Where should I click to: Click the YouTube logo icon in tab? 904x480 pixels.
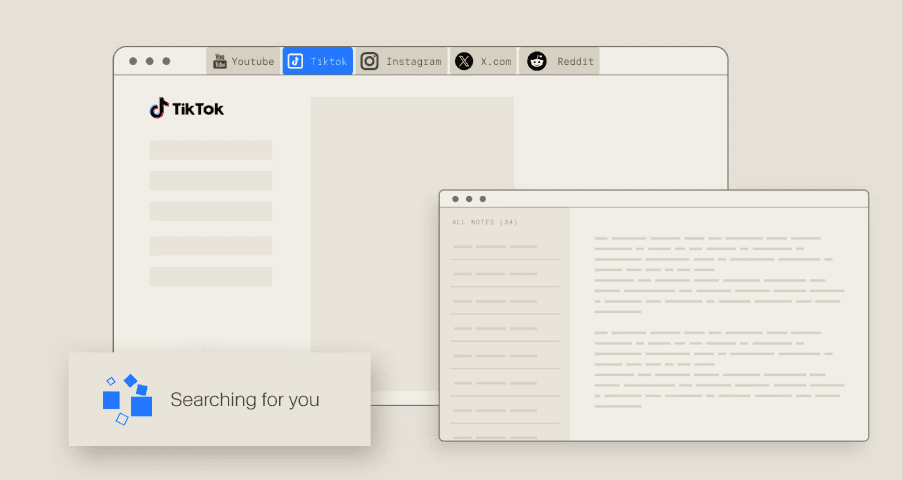click(220, 61)
